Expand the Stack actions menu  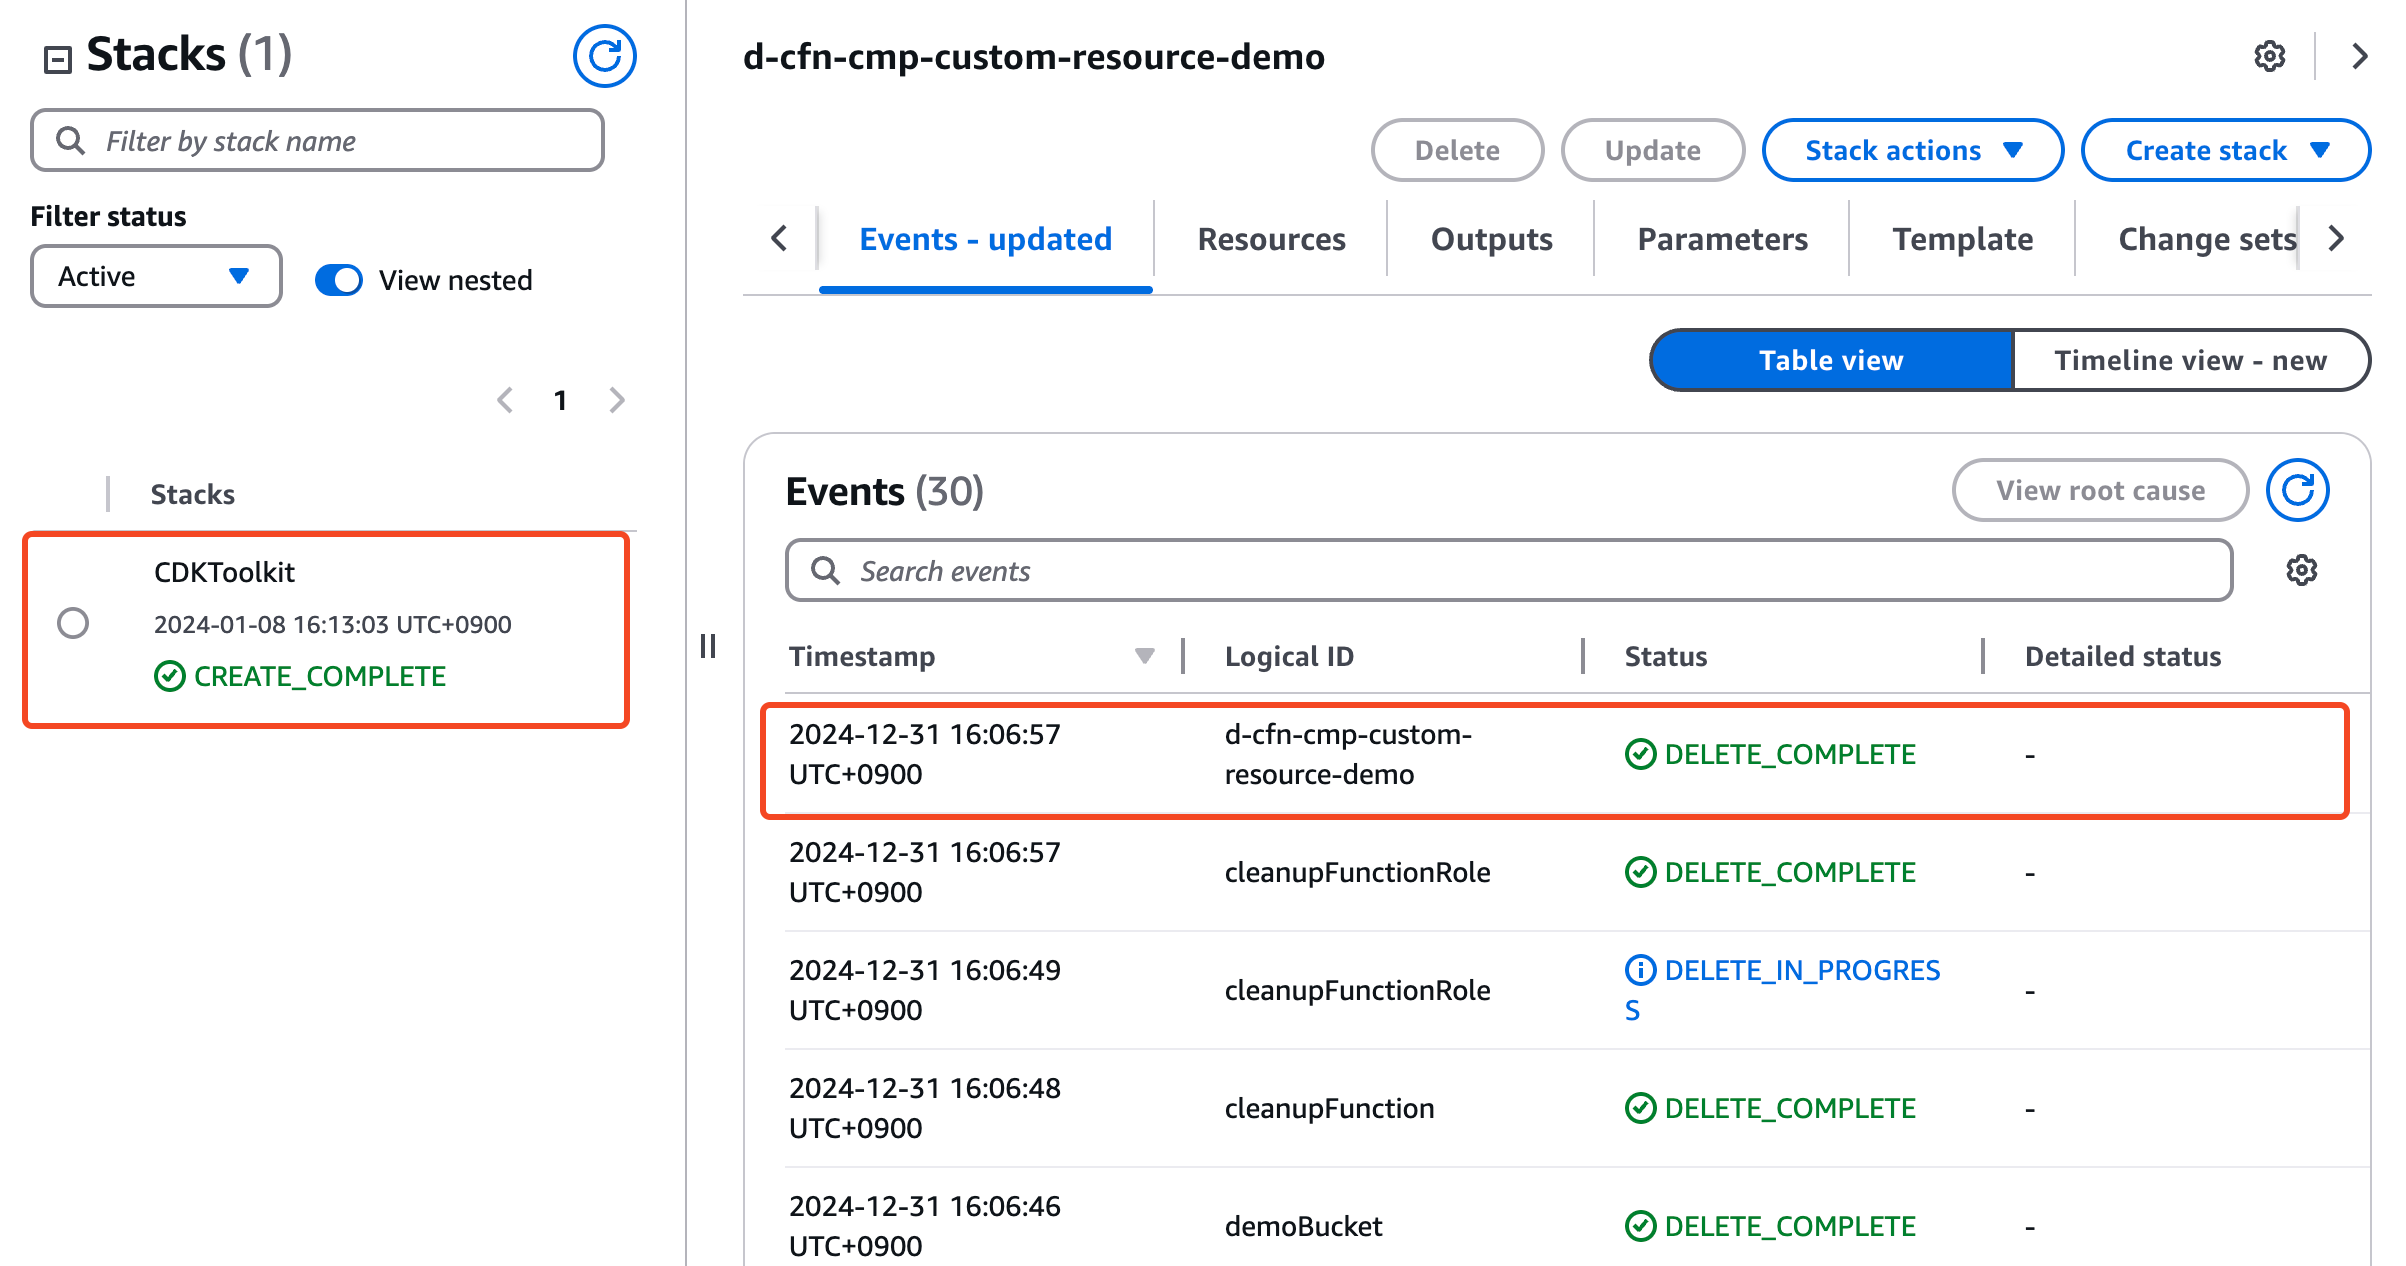click(x=1912, y=150)
